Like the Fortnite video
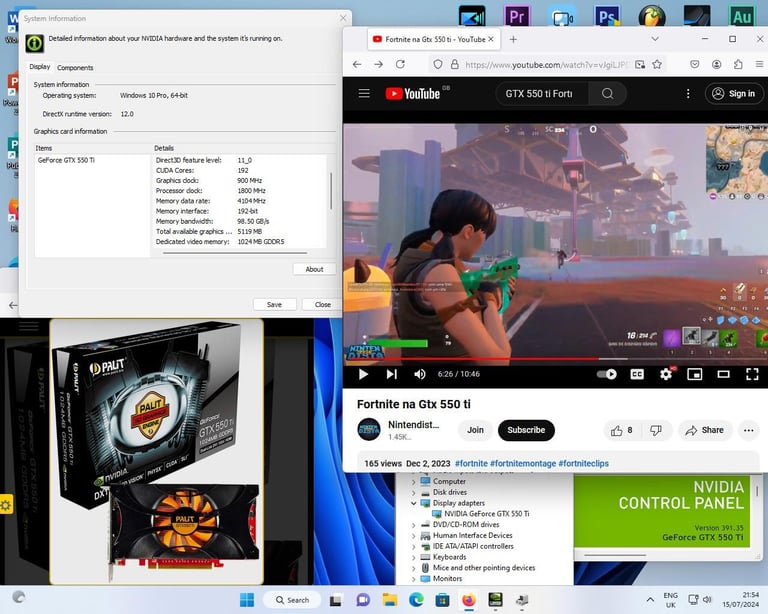Viewport: 768px width, 614px height. [621, 430]
